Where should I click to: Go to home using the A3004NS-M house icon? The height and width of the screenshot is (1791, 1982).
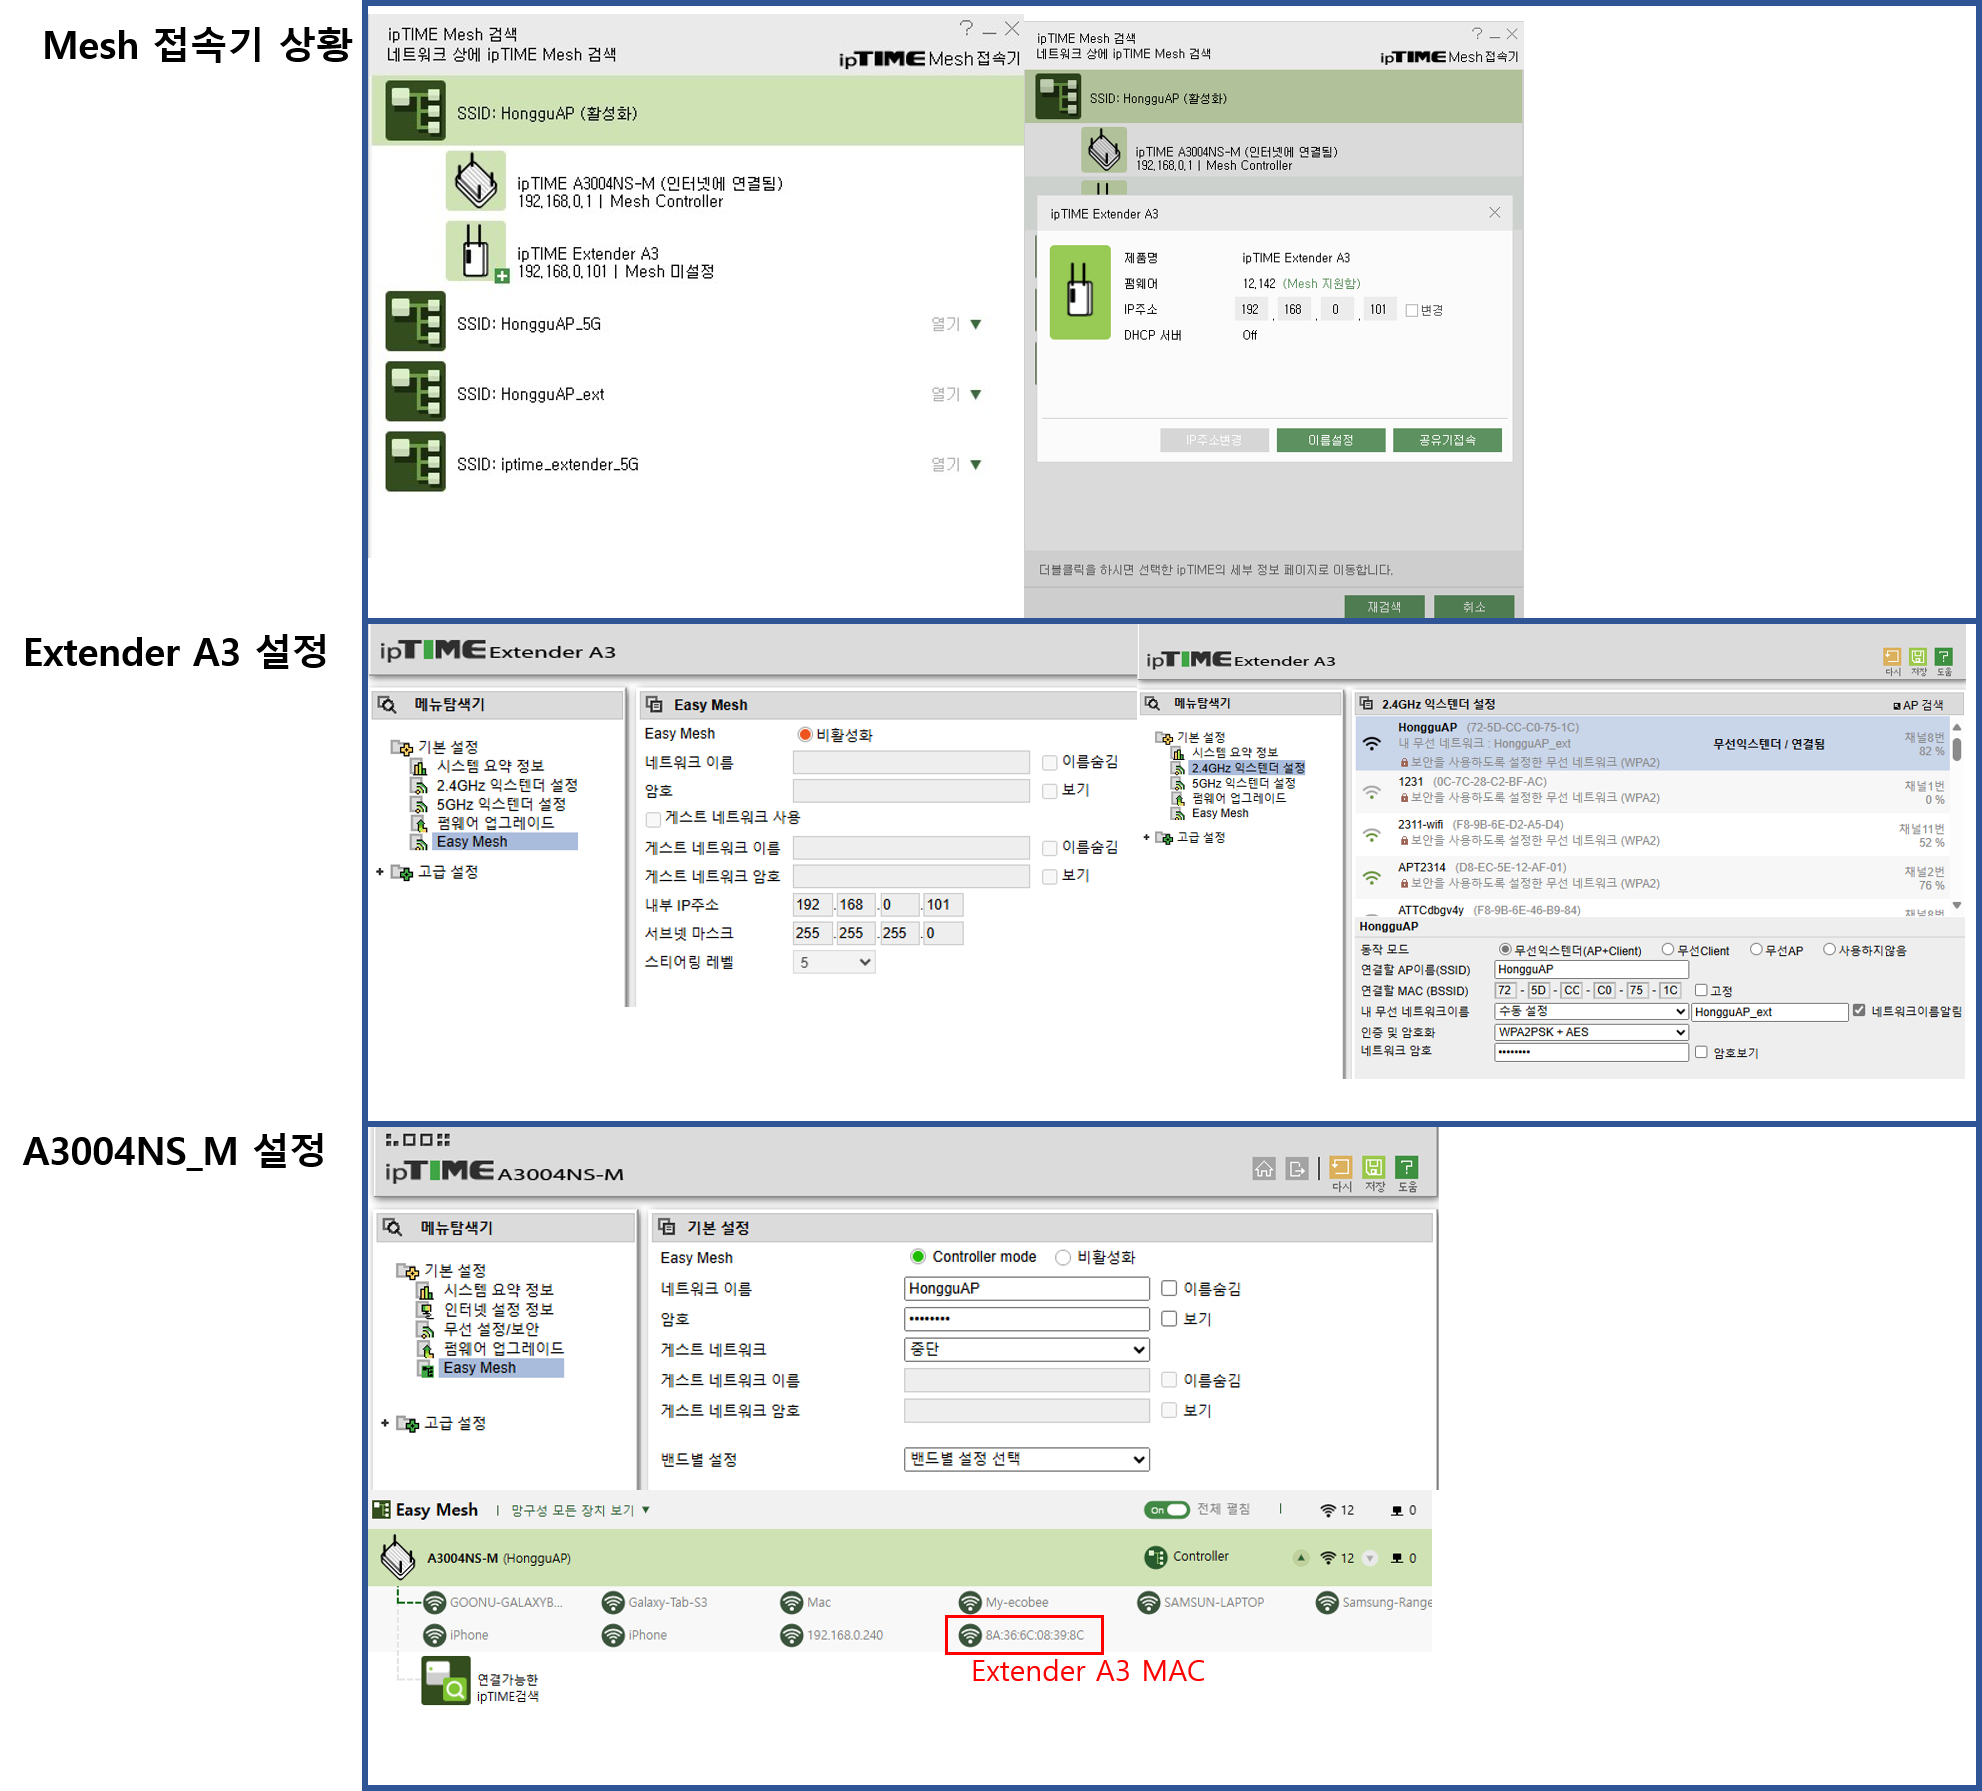click(1264, 1168)
